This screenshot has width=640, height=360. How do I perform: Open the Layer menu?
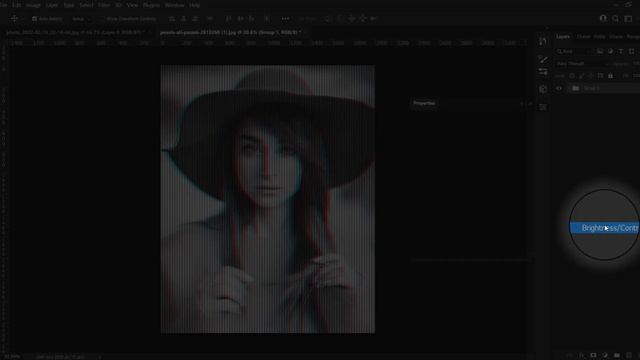(x=52, y=5)
